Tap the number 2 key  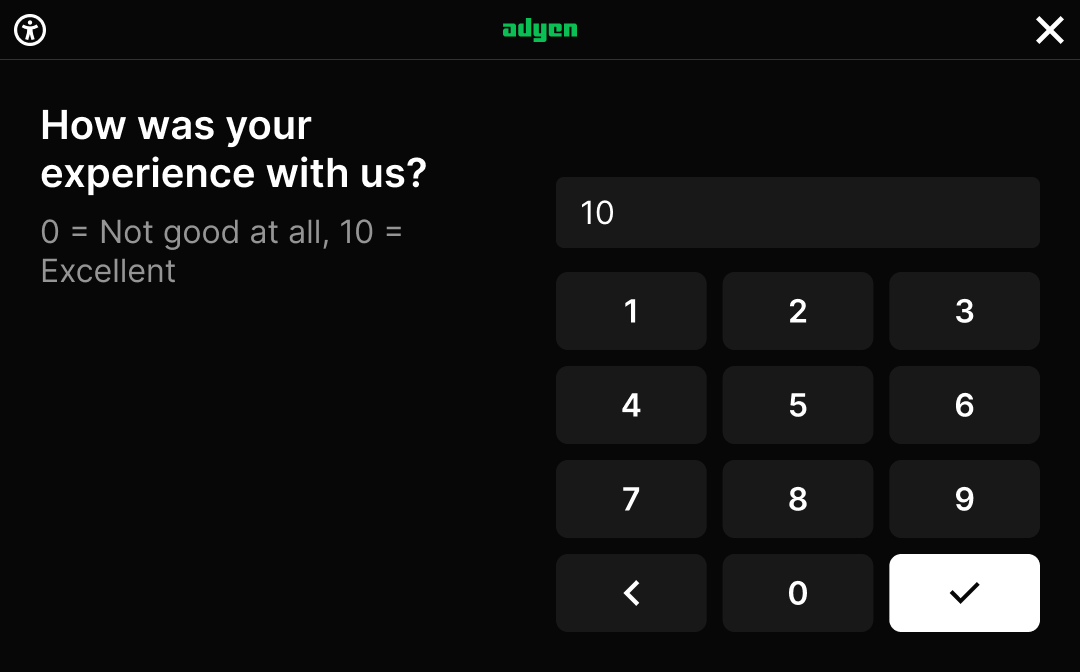click(798, 311)
